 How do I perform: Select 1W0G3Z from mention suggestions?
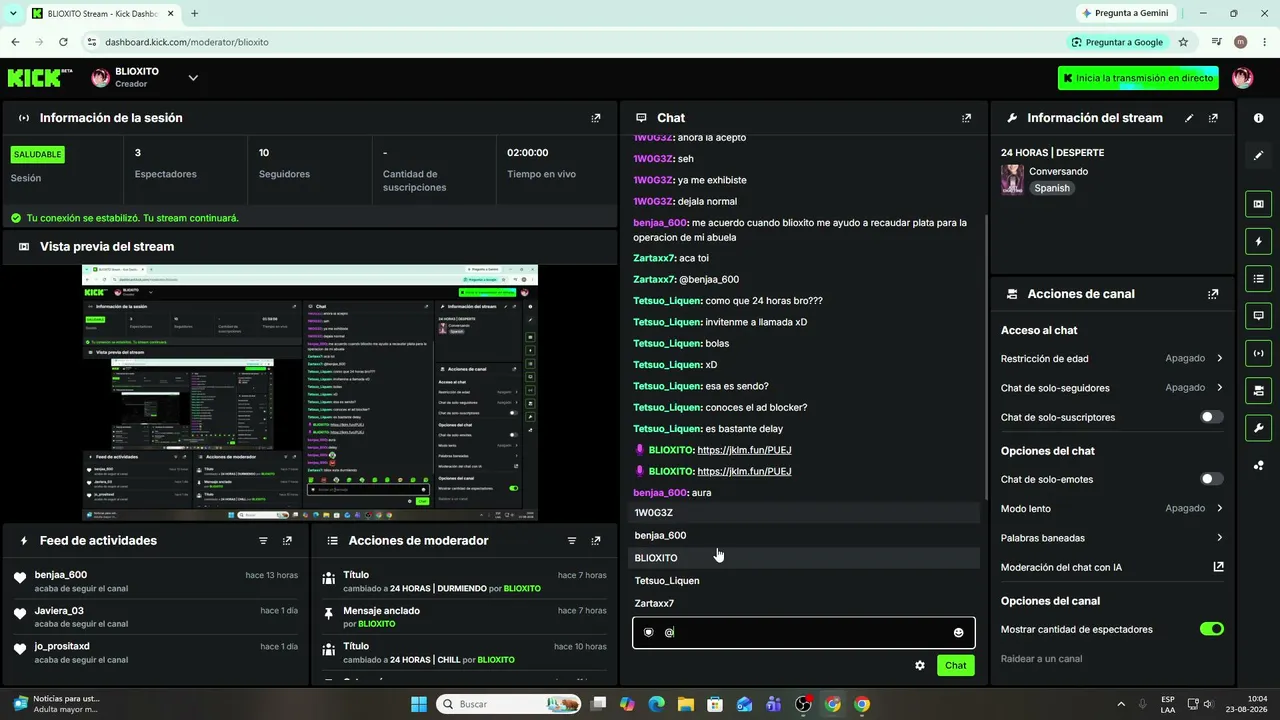point(804,513)
